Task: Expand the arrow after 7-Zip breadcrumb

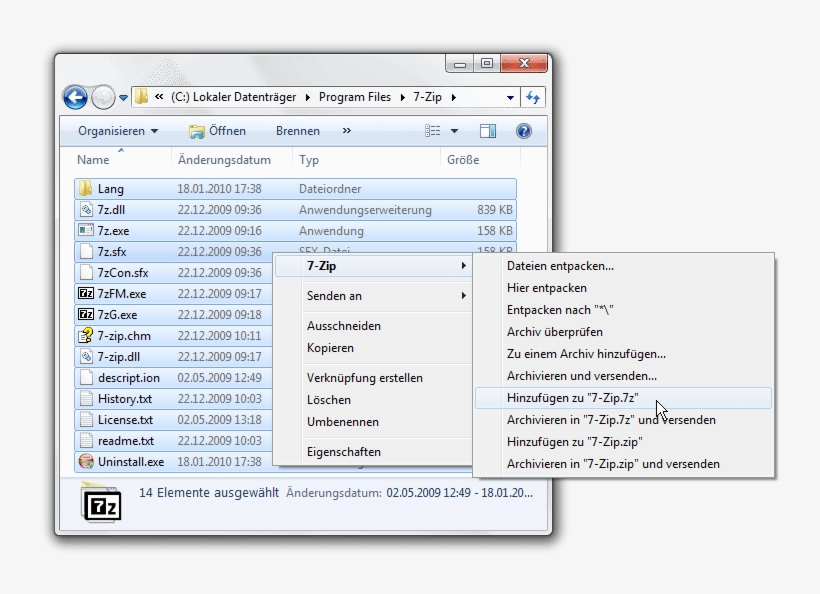Action: [x=453, y=97]
